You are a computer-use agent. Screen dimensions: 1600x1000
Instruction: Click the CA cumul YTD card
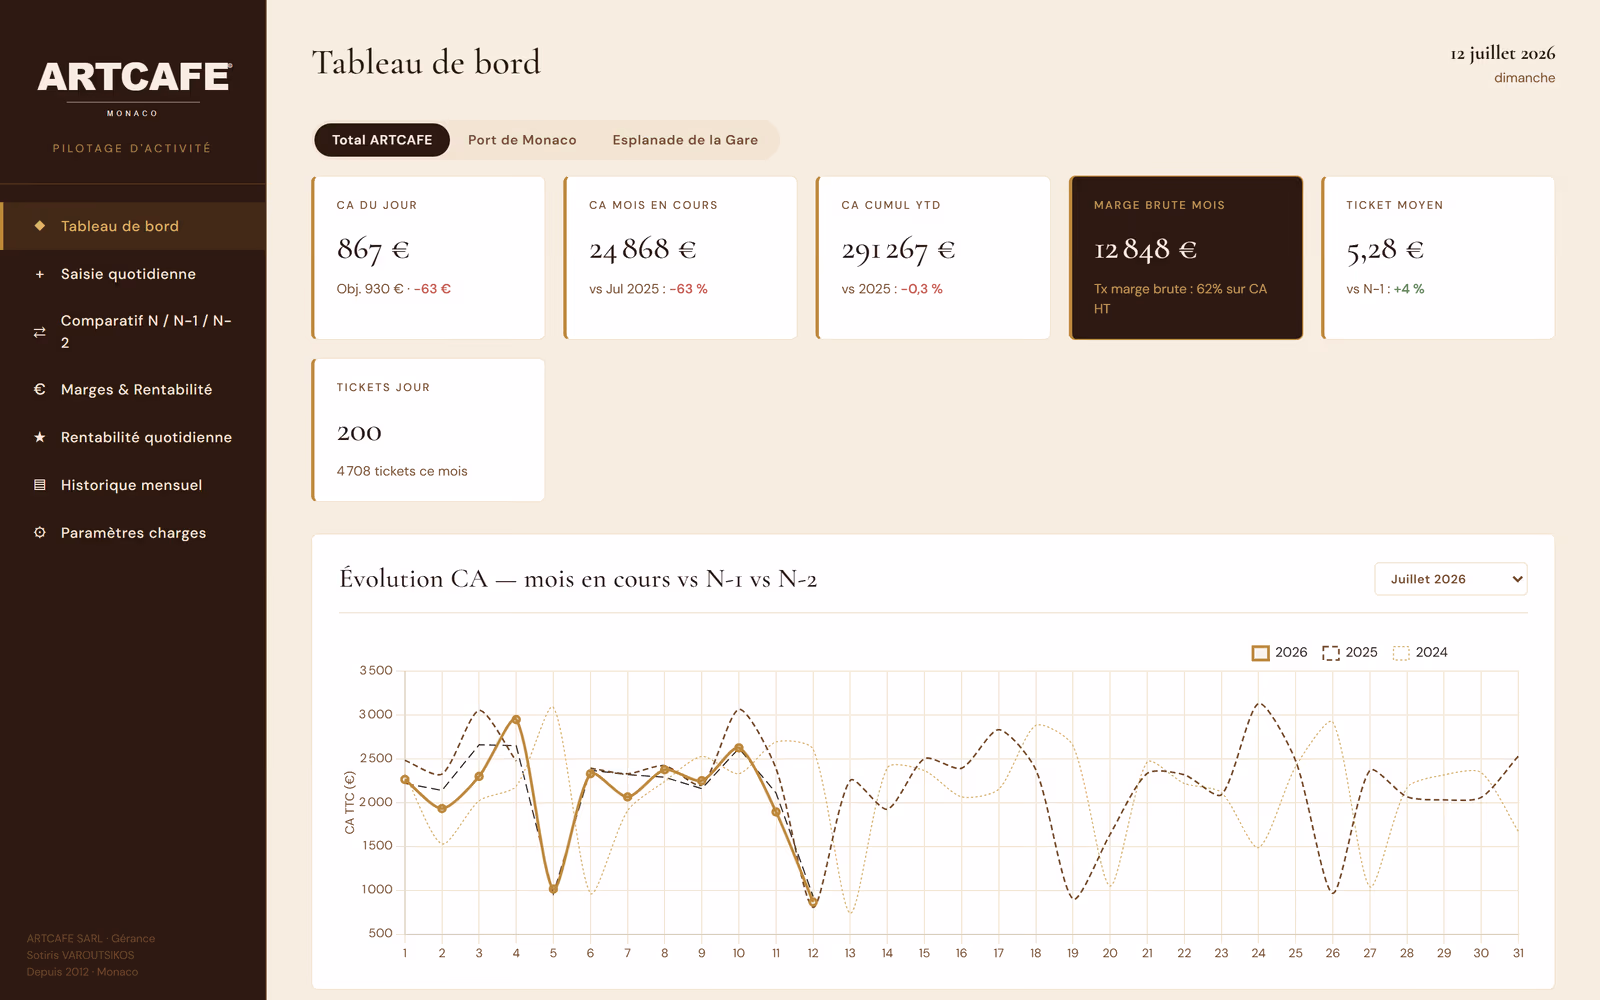tap(933, 258)
